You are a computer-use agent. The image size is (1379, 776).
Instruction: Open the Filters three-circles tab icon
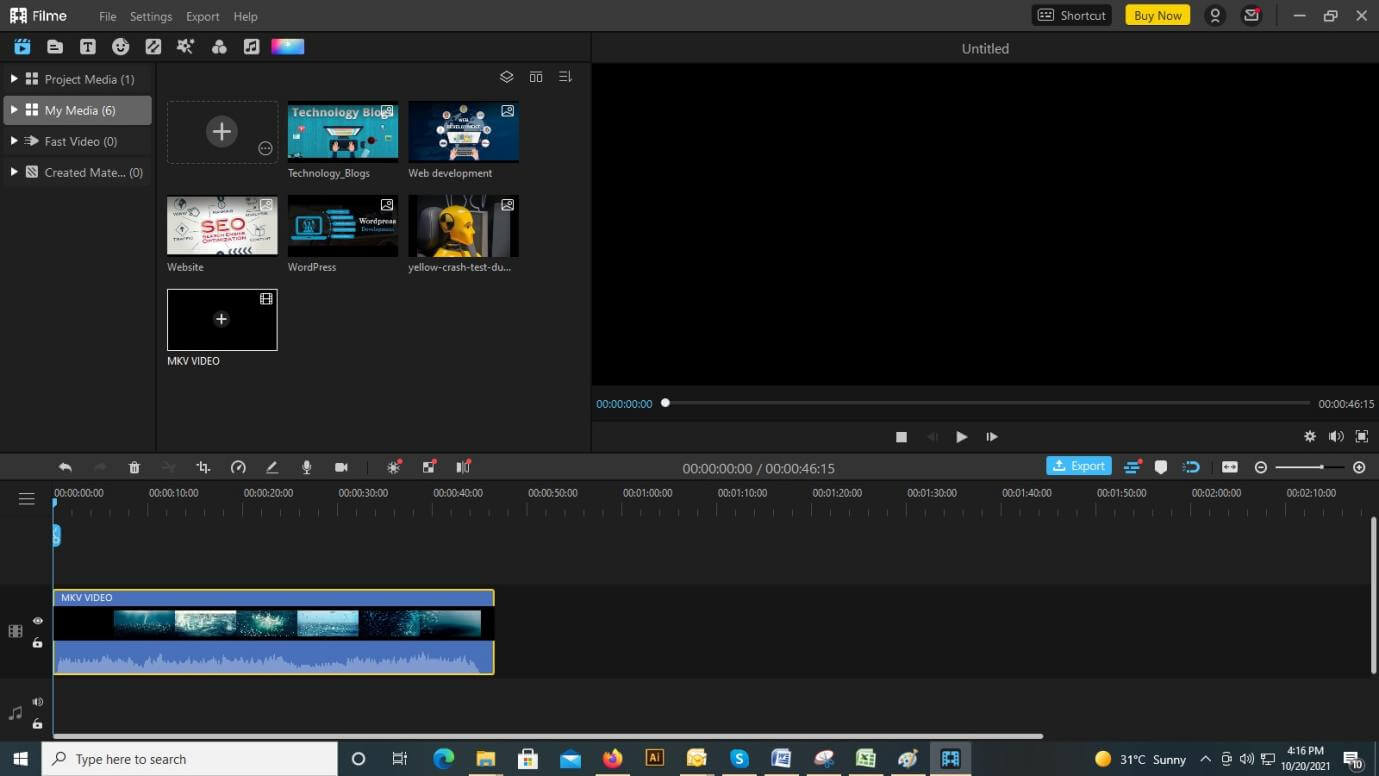tap(219, 46)
